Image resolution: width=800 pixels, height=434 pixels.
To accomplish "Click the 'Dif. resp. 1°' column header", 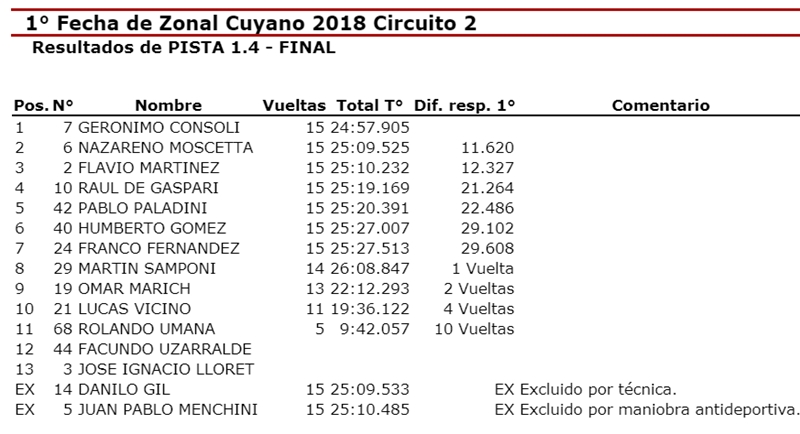I will tap(463, 106).
